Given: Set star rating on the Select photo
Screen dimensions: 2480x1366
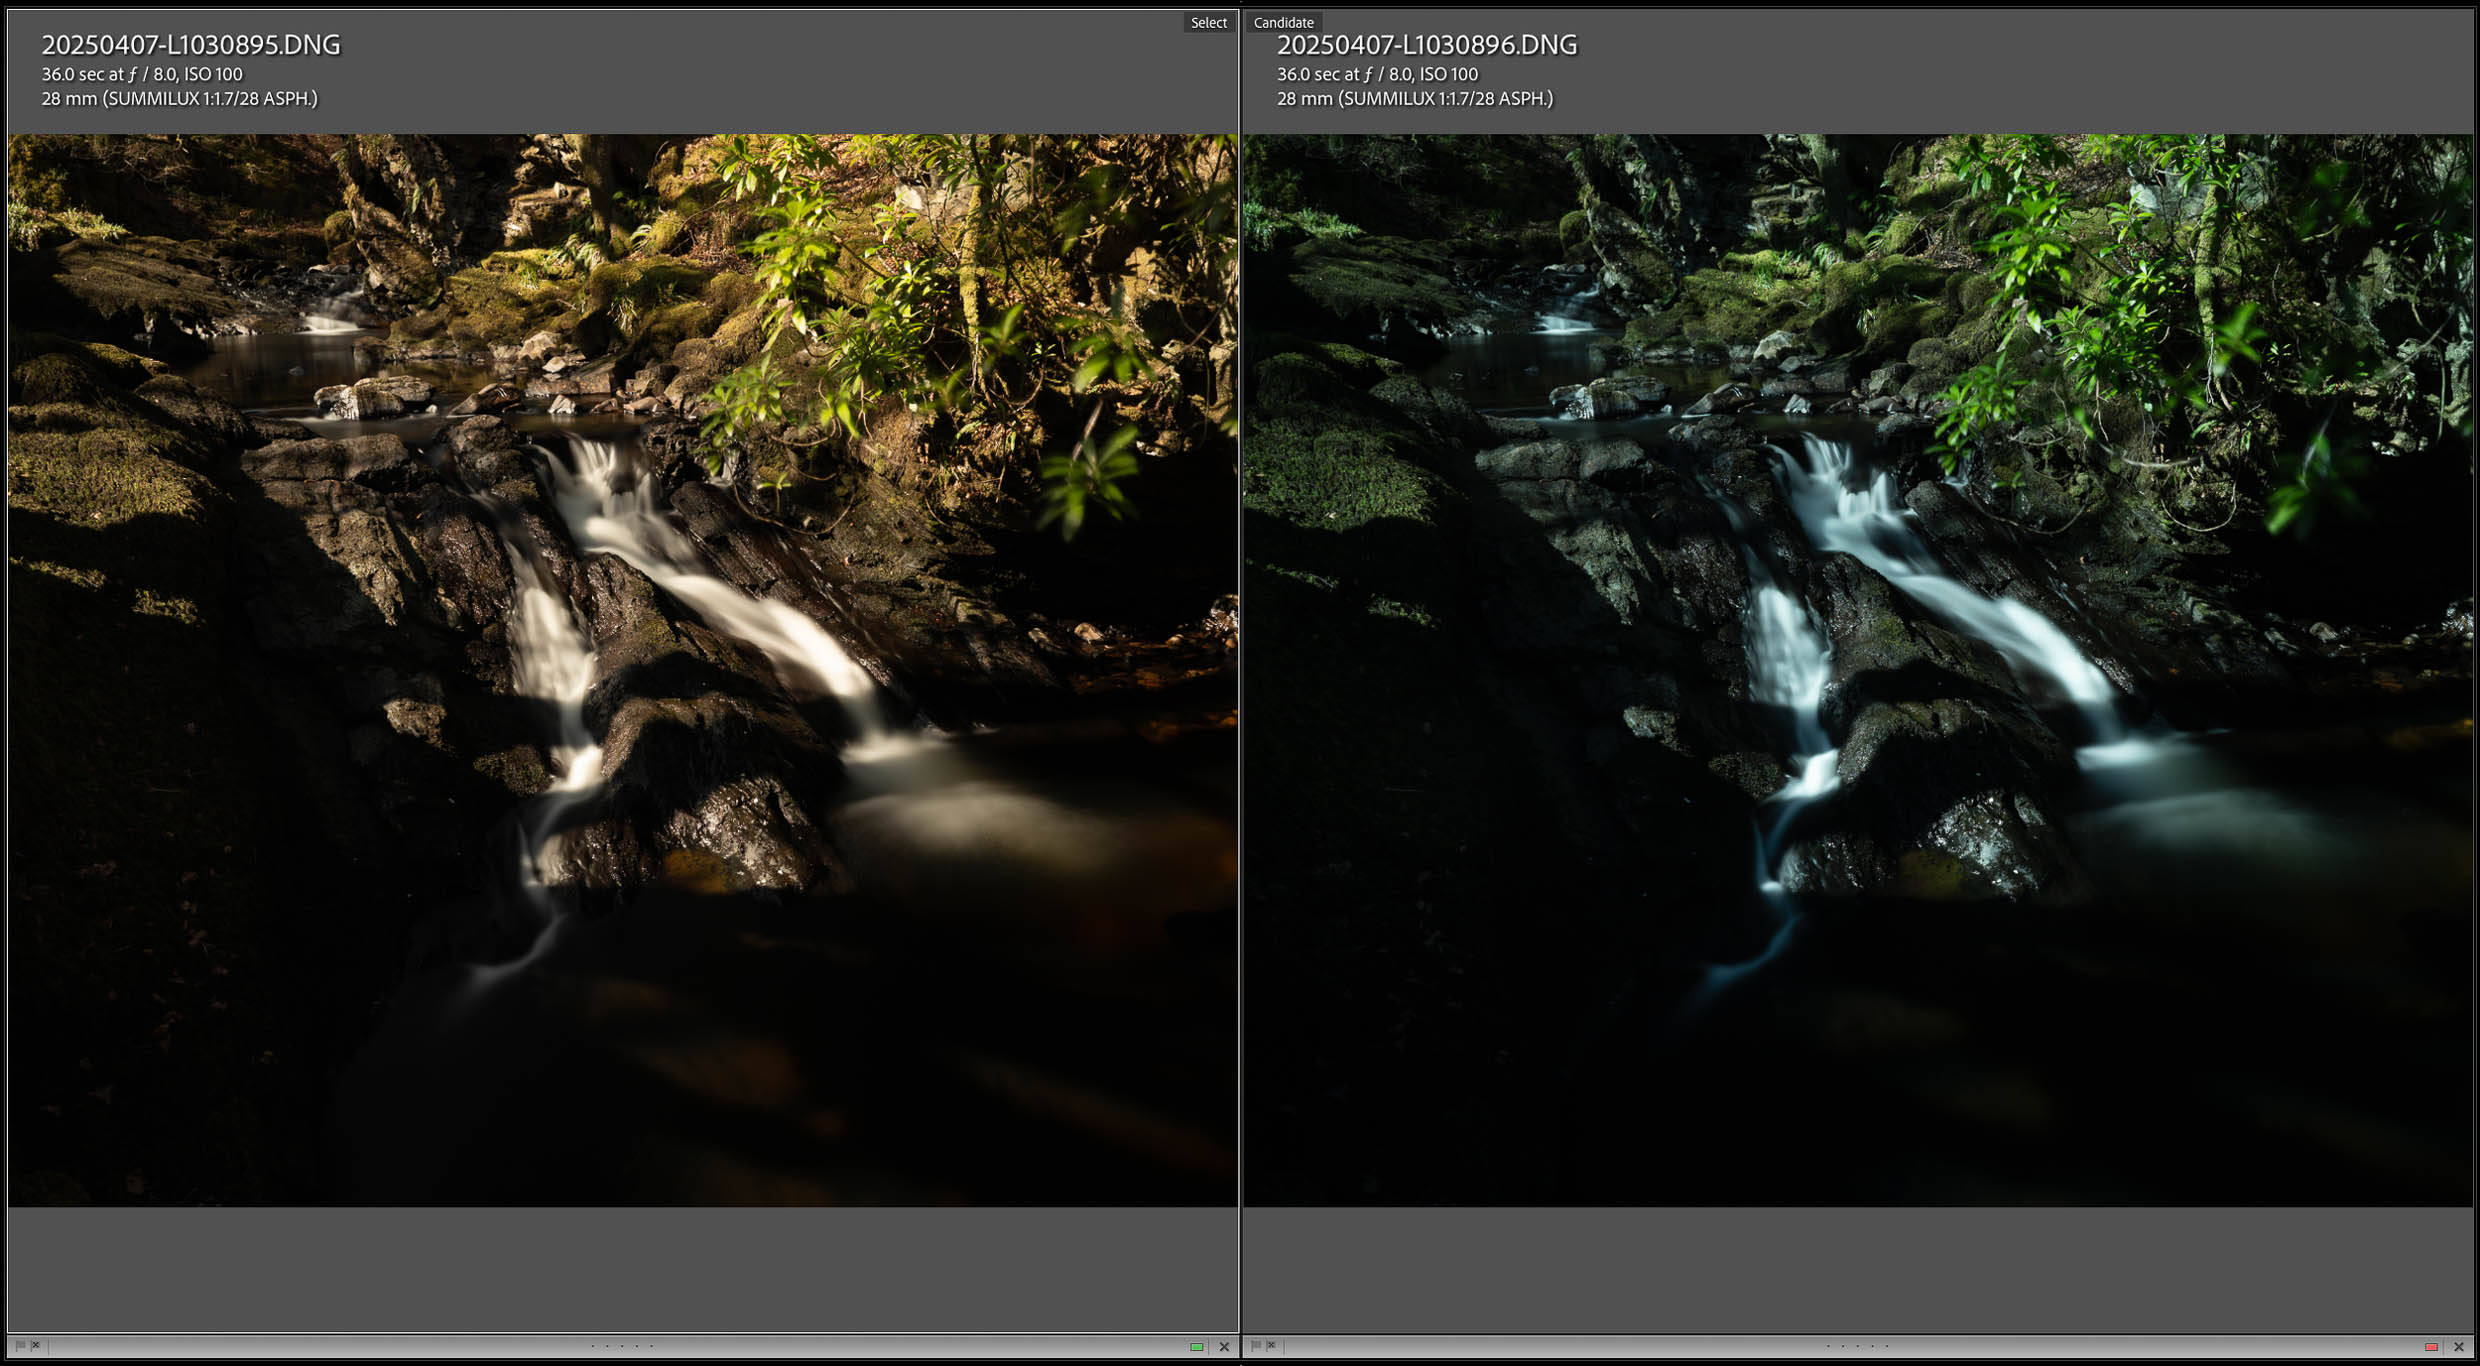Looking at the screenshot, I should (622, 1346).
